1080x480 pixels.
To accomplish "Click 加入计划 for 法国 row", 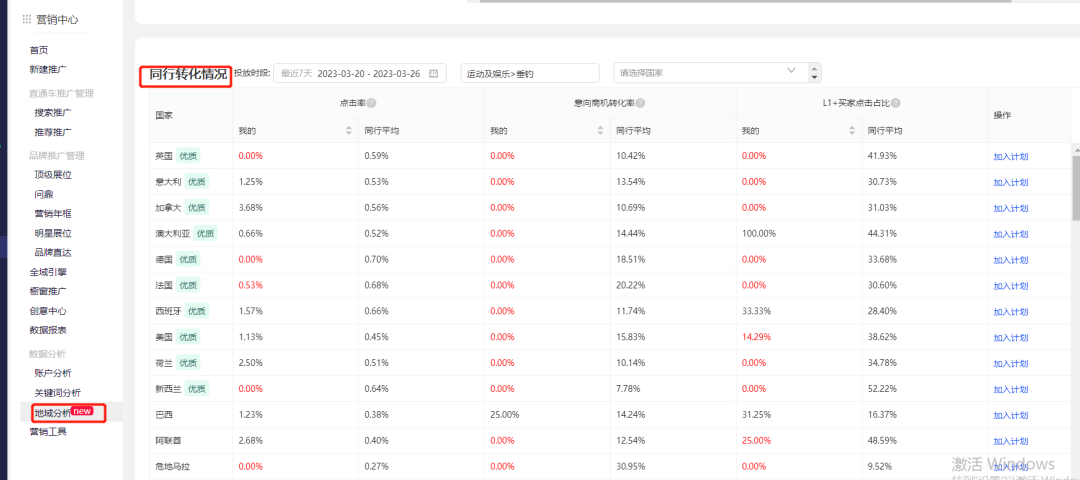I will (x=1010, y=286).
